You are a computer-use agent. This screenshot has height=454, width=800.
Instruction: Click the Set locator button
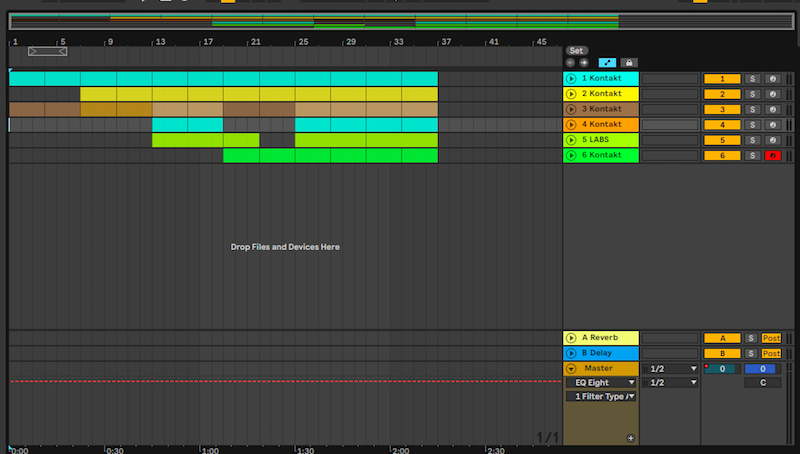pos(576,51)
